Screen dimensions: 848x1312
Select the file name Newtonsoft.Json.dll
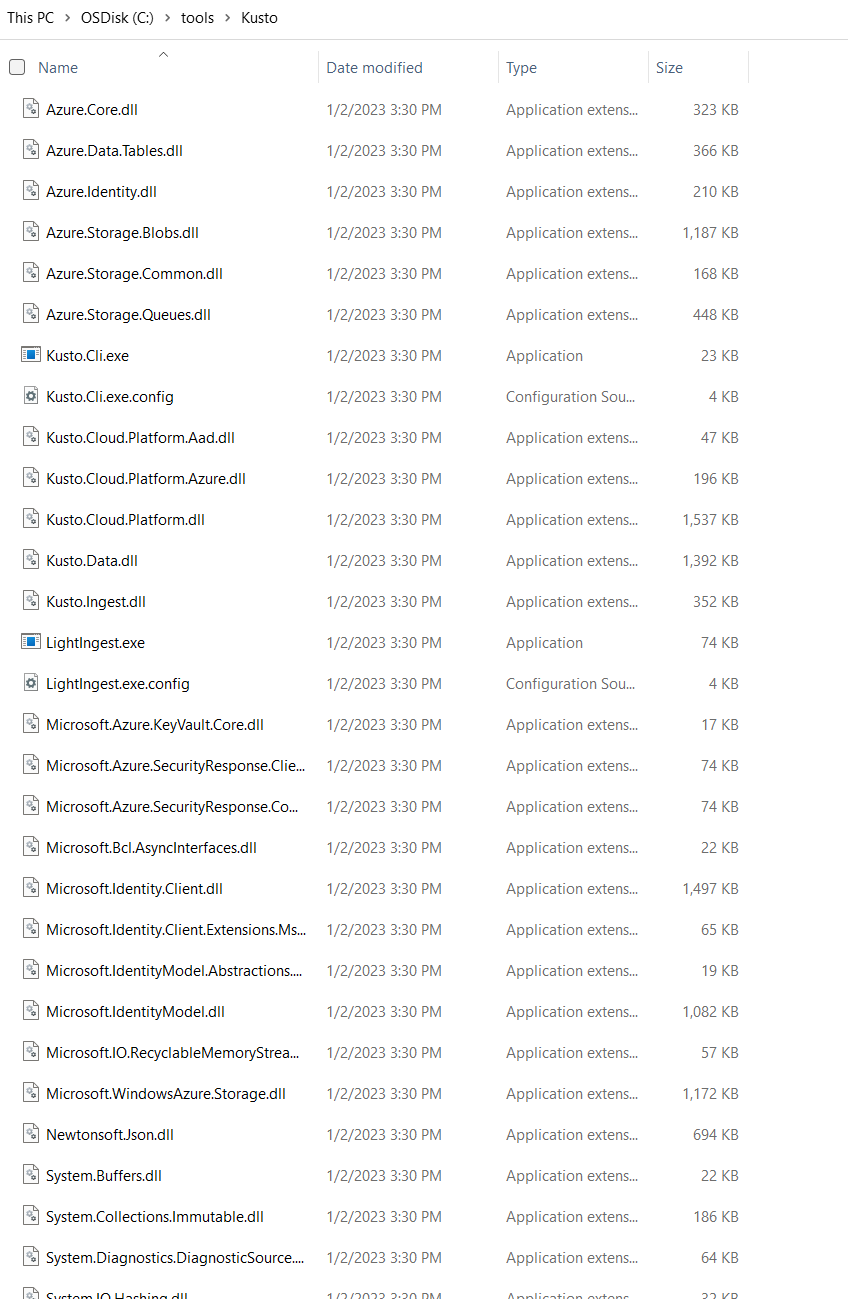coord(110,1135)
